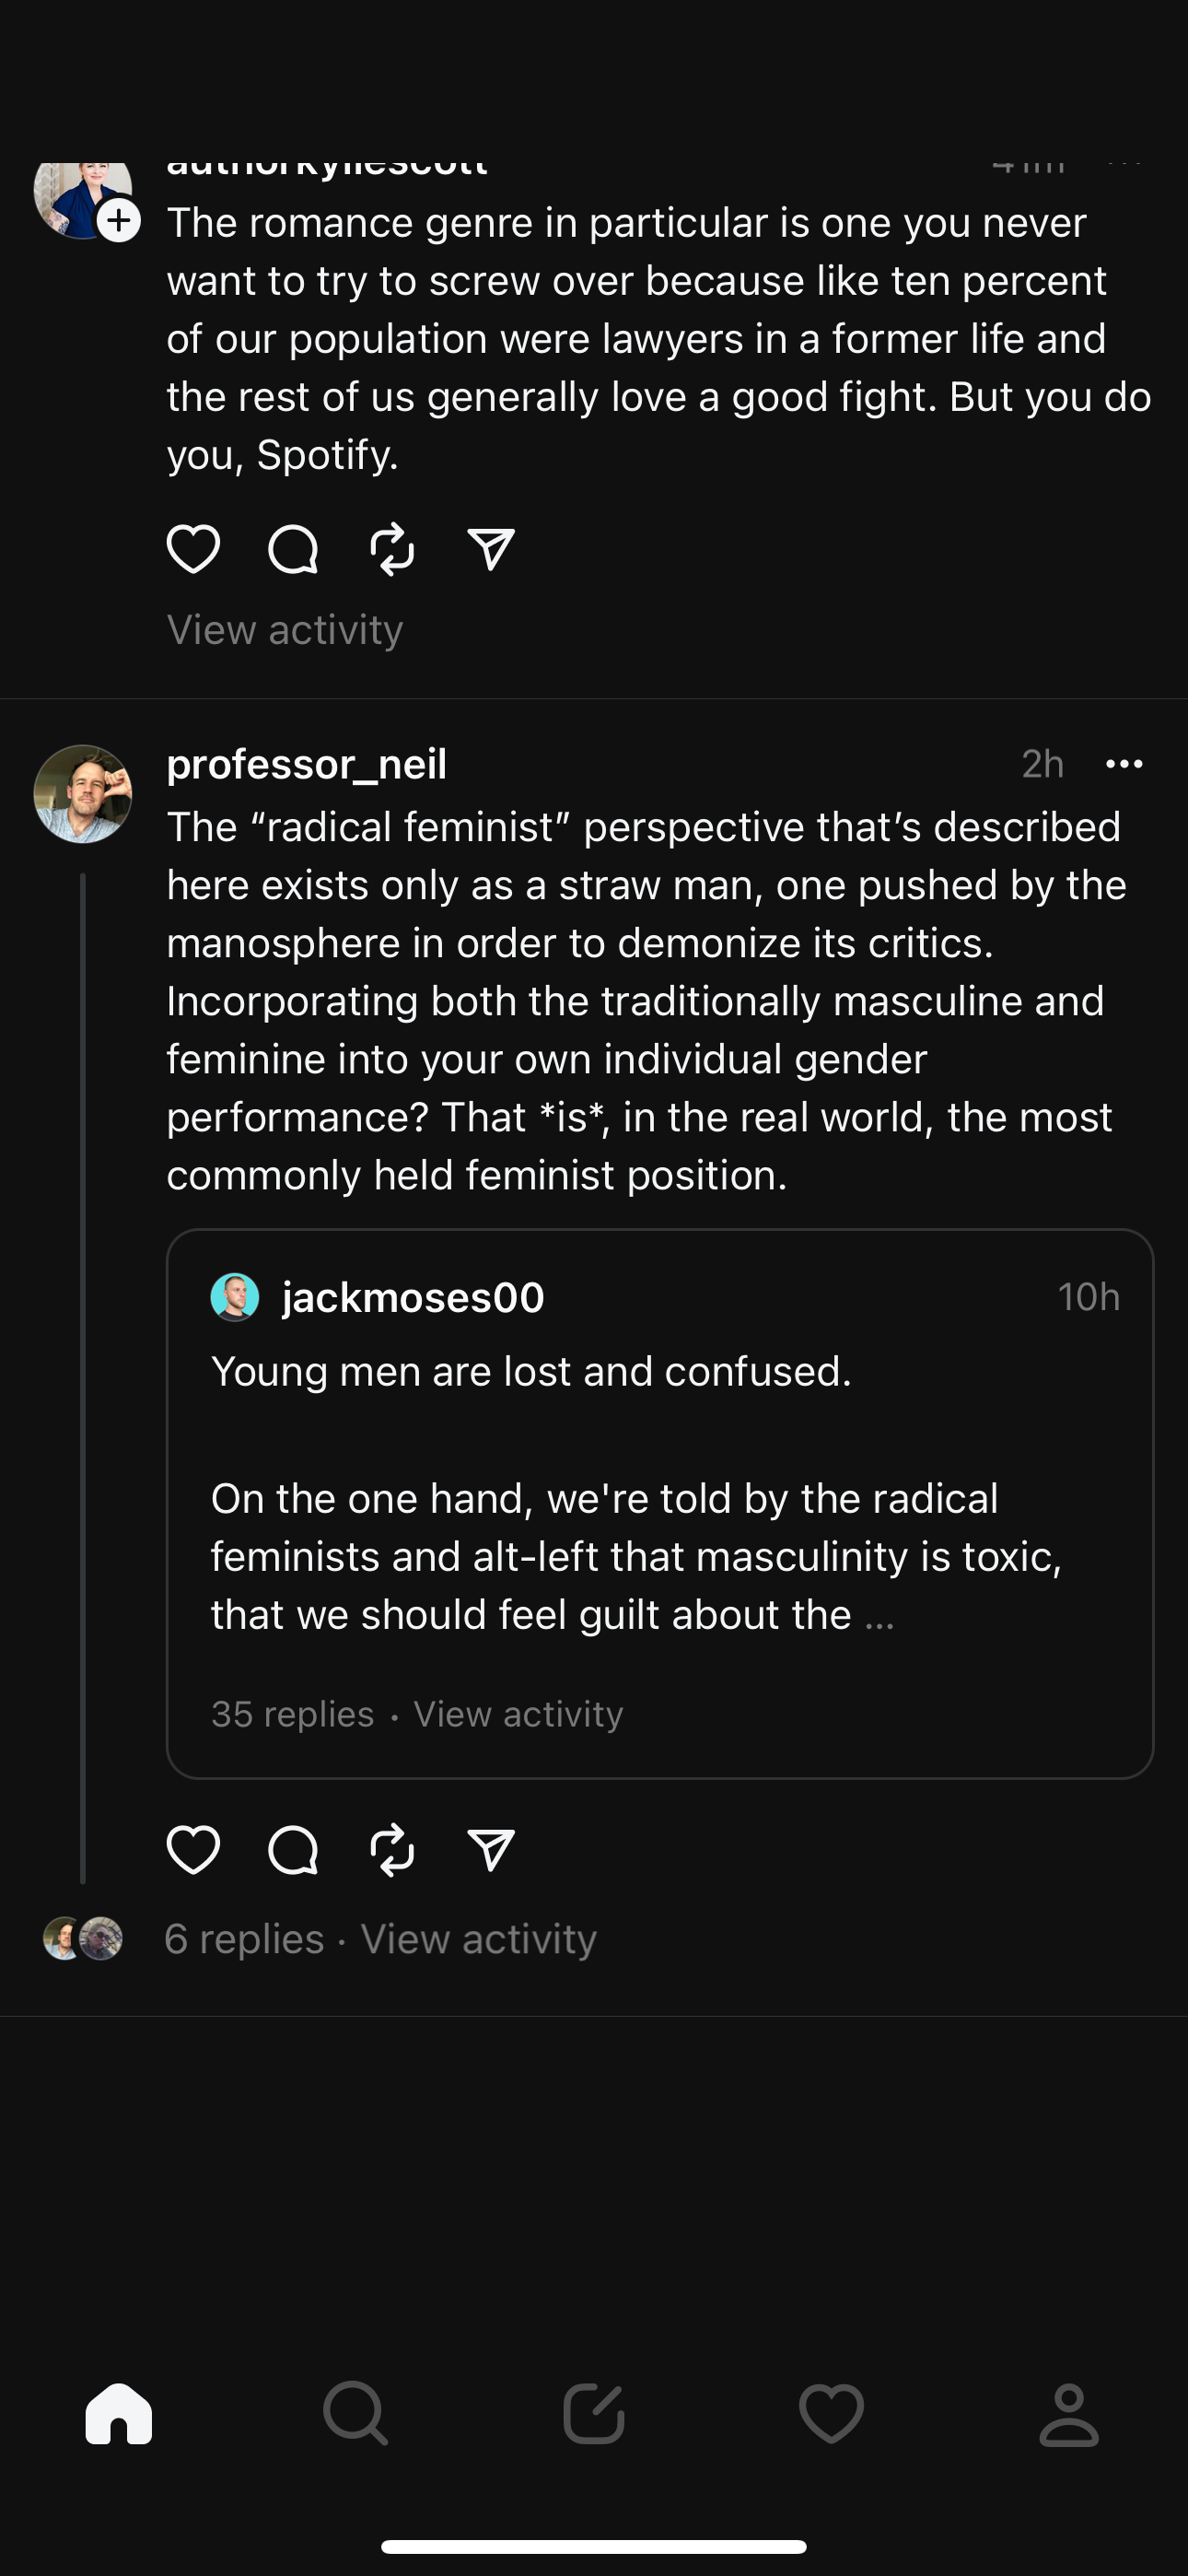Follow the author via plus badge on avatar
1188x2576 pixels.
click(119, 220)
